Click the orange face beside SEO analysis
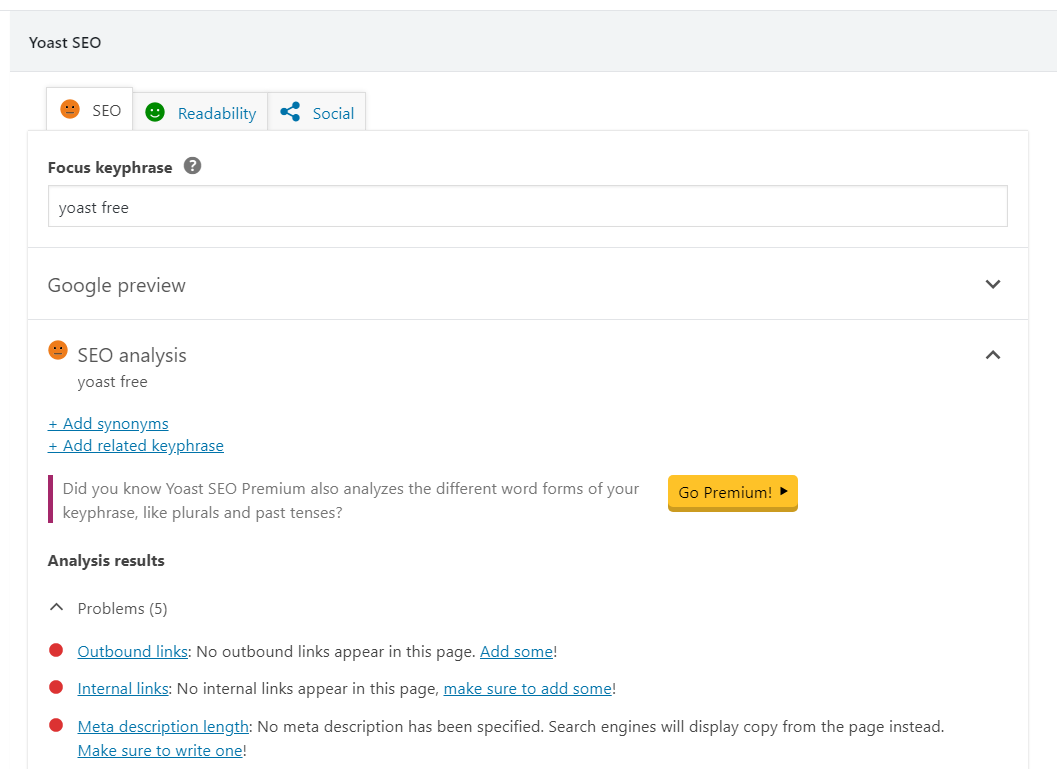The image size is (1057, 769). point(58,350)
